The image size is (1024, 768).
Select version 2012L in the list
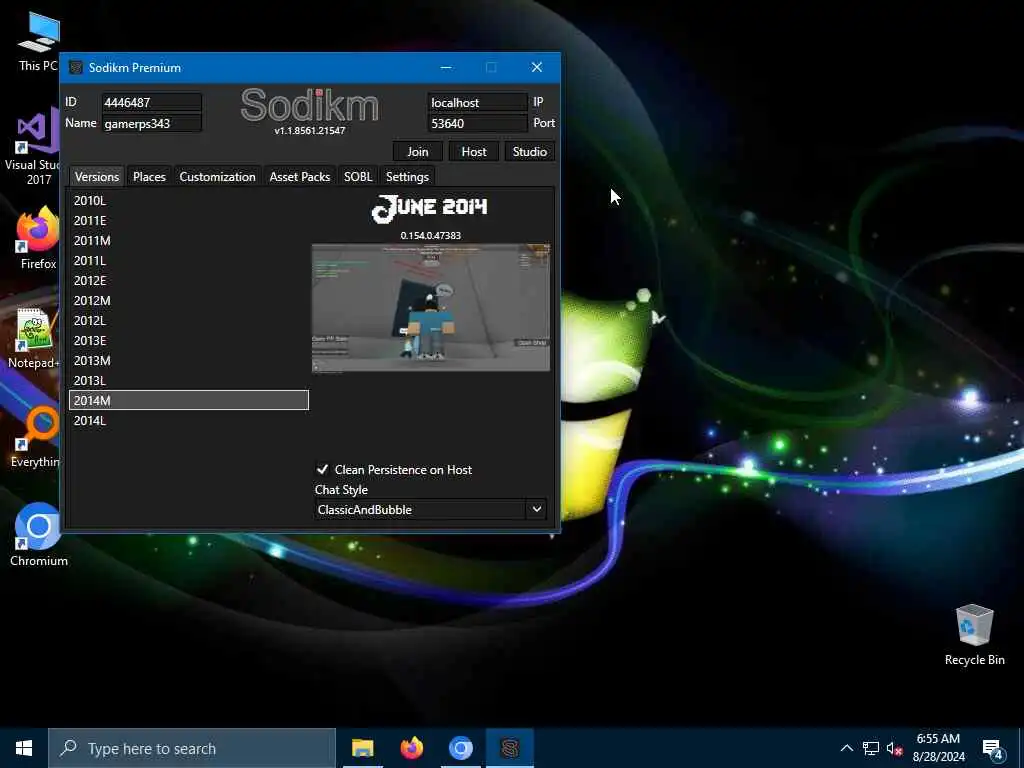pyautogui.click(x=189, y=321)
